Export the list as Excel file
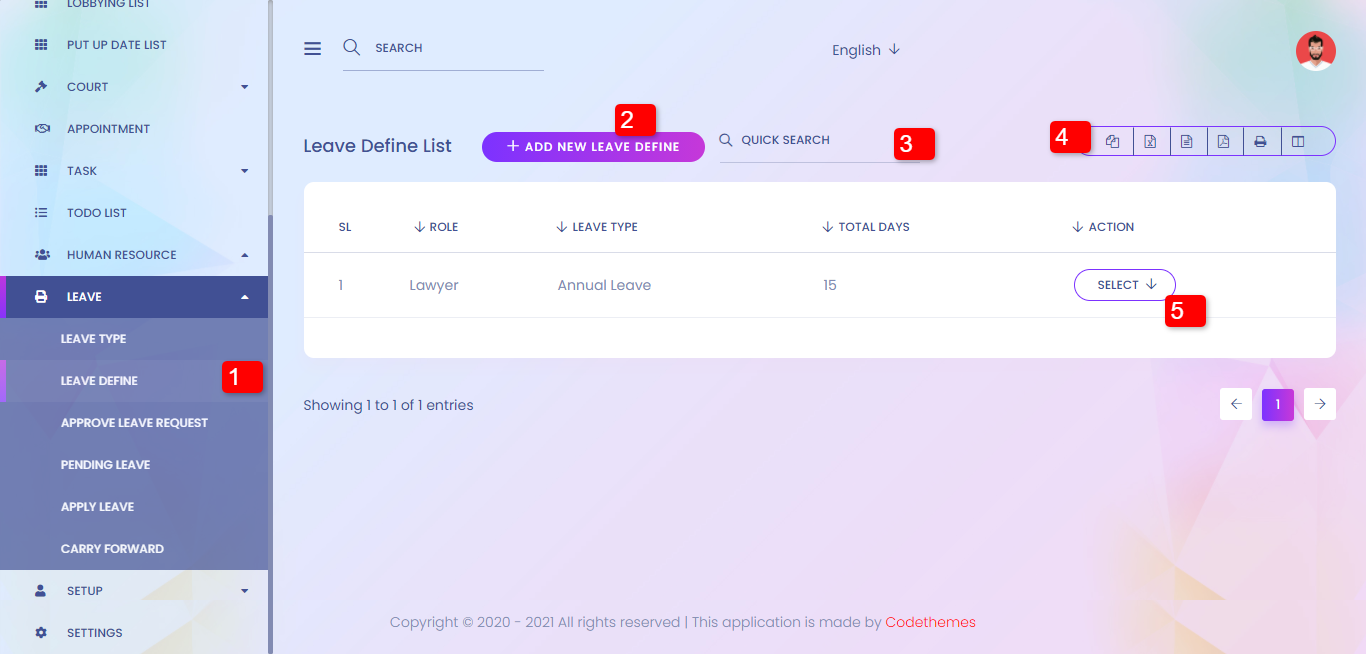The width and height of the screenshot is (1366, 654). click(1150, 142)
